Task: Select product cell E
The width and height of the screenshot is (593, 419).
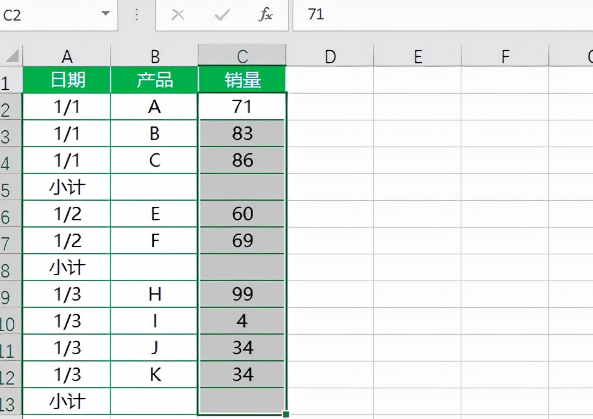Action: point(154,214)
